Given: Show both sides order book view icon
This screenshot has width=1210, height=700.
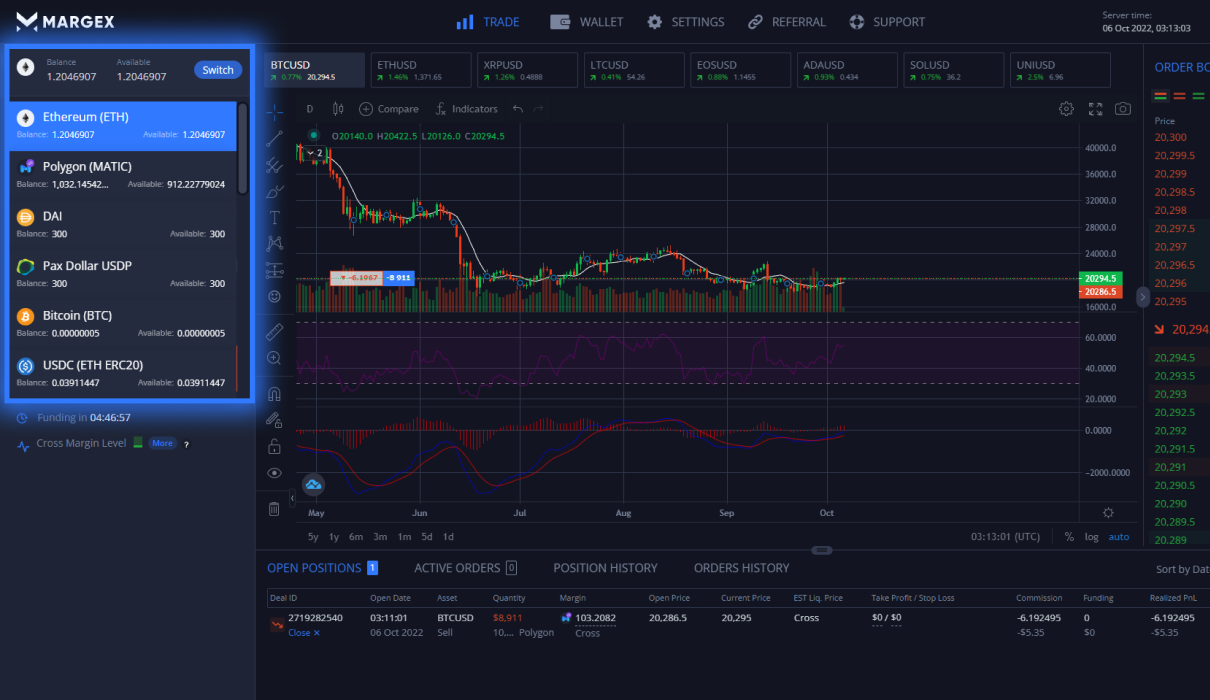Looking at the screenshot, I should [x=1161, y=96].
